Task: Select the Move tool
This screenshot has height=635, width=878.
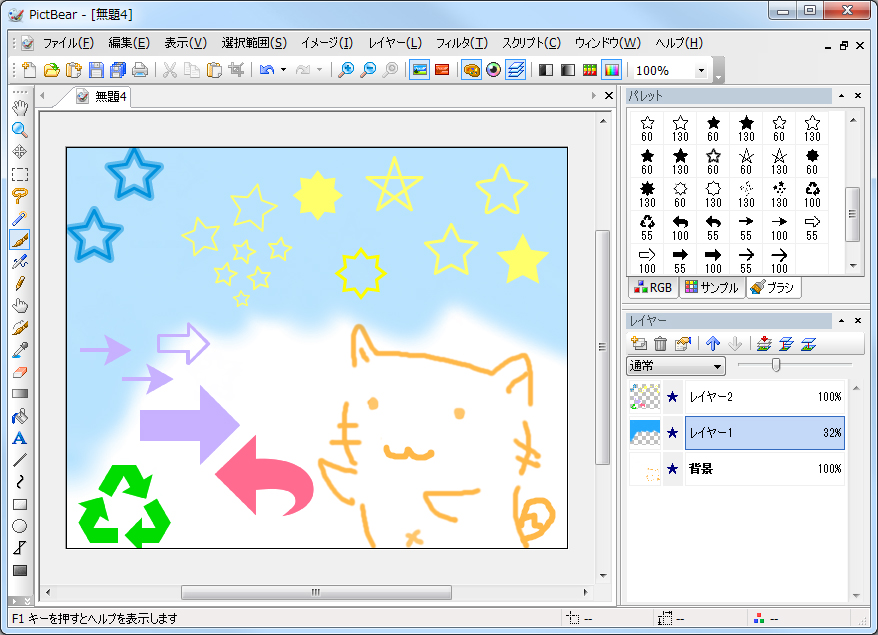Action: click(x=20, y=152)
